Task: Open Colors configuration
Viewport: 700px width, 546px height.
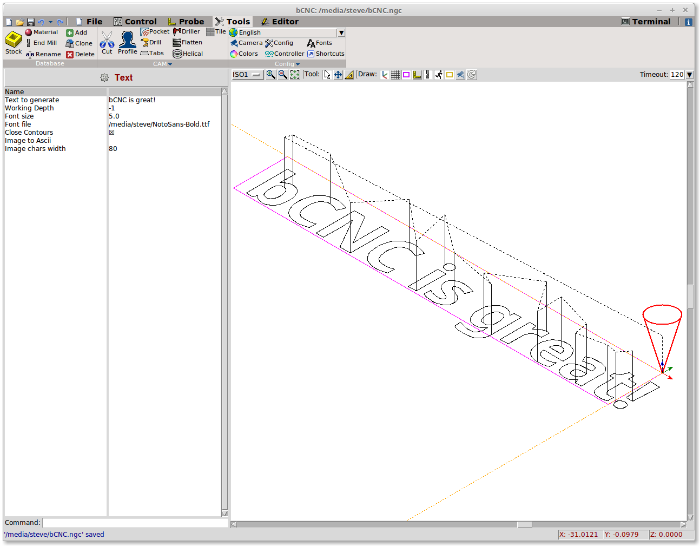Action: 244,54
